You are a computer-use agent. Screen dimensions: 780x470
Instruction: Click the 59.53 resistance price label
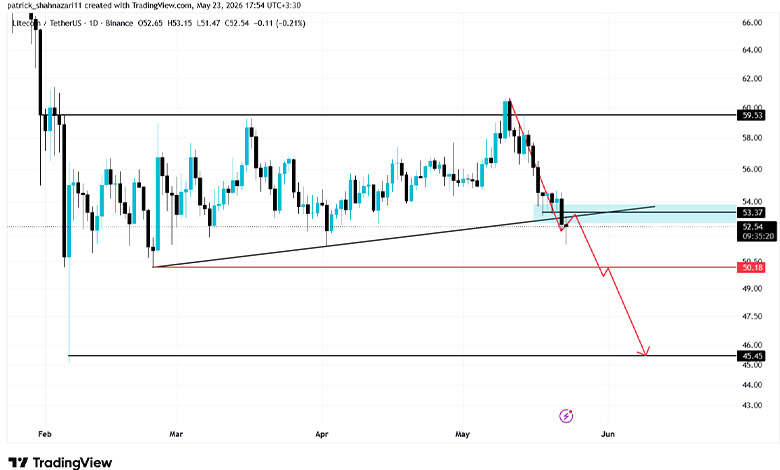[x=752, y=115]
